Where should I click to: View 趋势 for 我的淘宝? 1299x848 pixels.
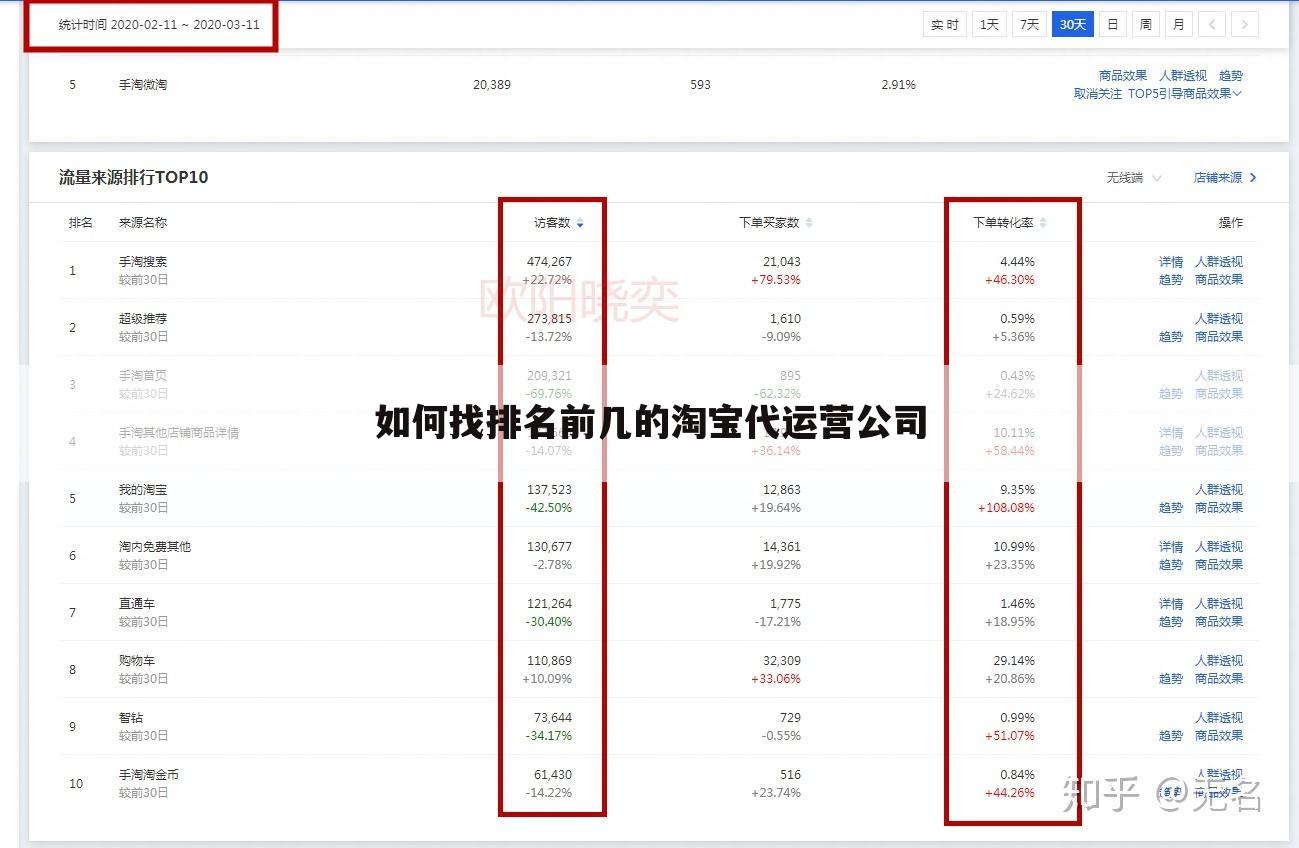click(1171, 508)
